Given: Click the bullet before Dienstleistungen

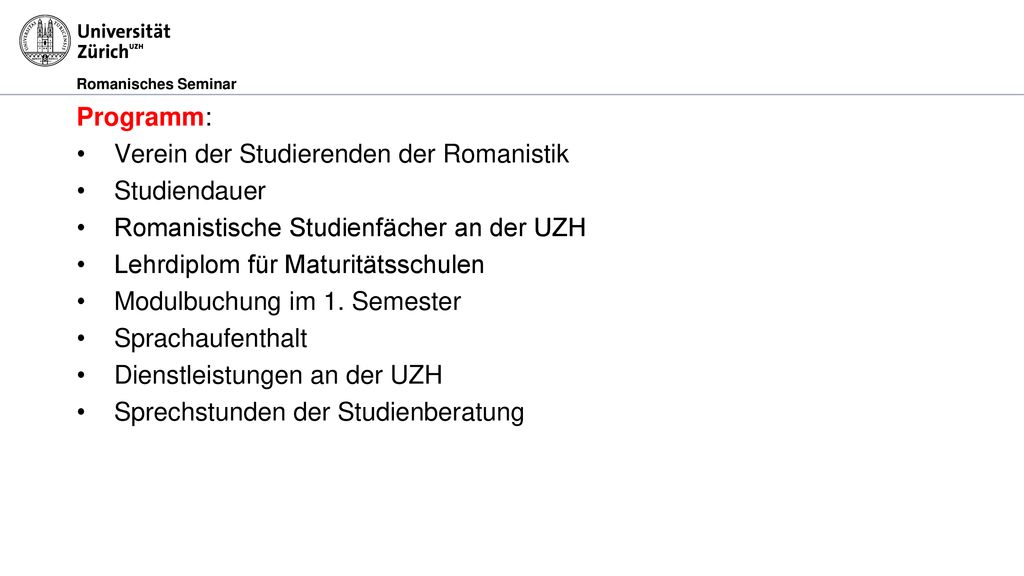Looking at the screenshot, I should pyautogui.click(x=81, y=376).
